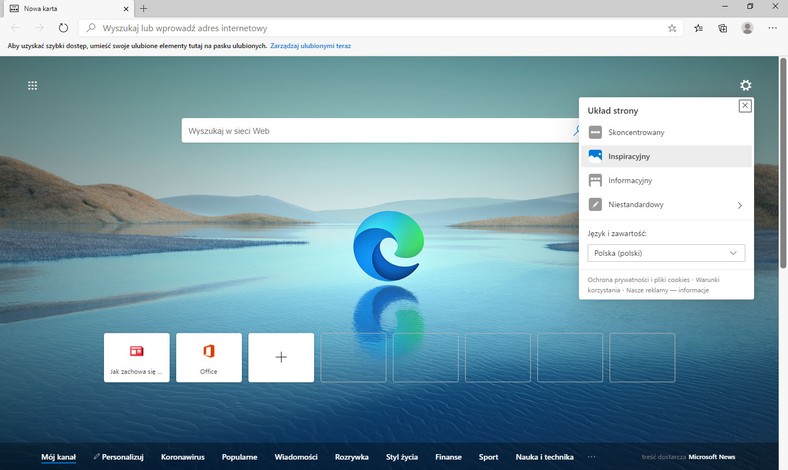788x470 pixels.
Task: Open the Microsoft News link
Action: coord(712,457)
